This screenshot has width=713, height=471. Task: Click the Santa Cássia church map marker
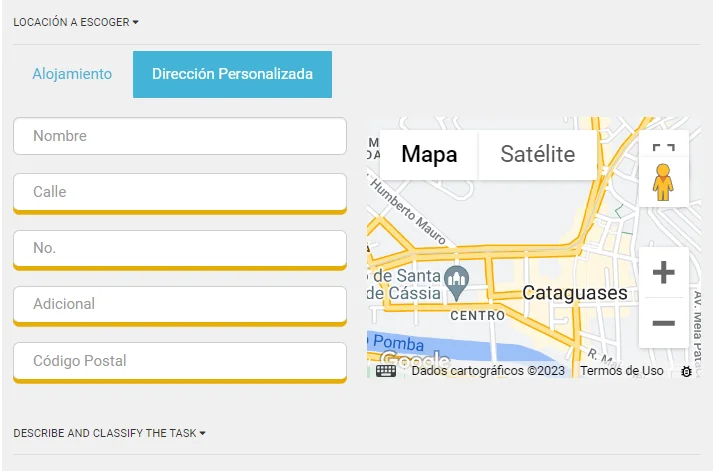tap(456, 281)
